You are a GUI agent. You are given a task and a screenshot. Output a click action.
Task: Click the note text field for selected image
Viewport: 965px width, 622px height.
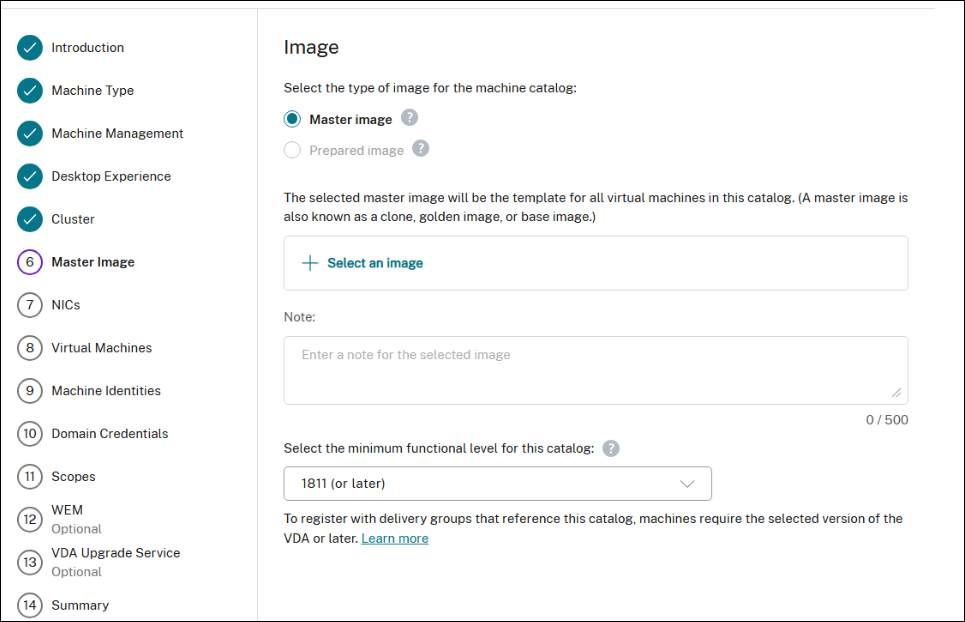pos(595,370)
